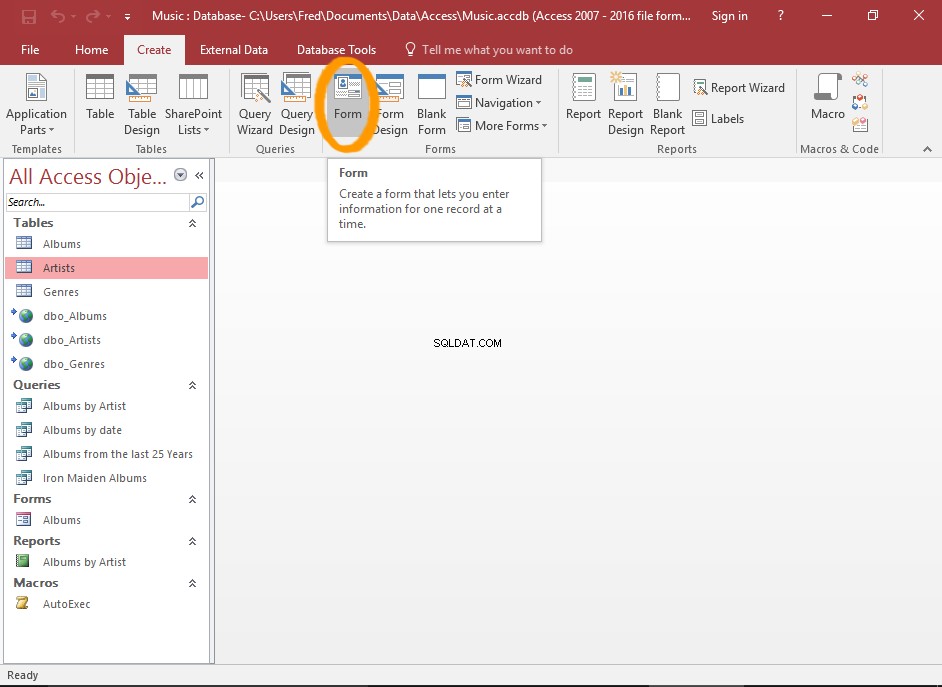Select the AutoExec macro

pyautogui.click(x=106, y=604)
